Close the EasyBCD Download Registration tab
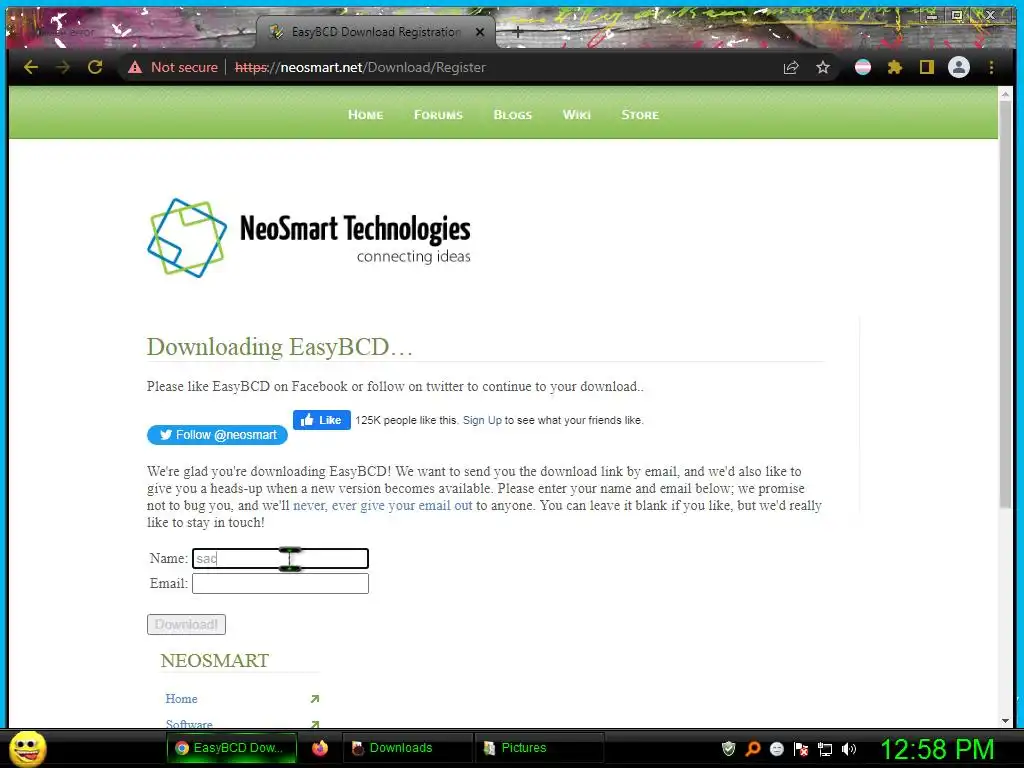Screen dimensions: 1024x768 tap(480, 31)
